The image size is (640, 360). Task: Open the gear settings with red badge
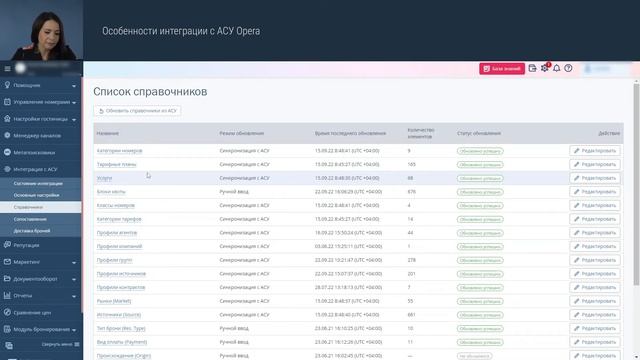545,68
